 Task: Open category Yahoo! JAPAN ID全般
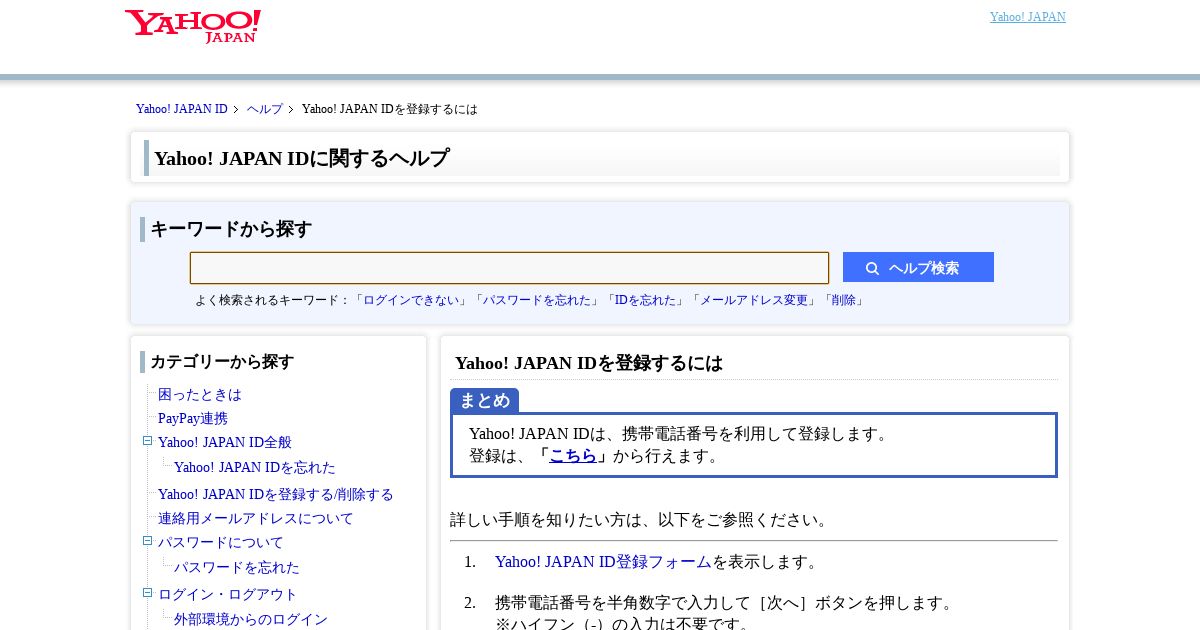click(x=225, y=443)
